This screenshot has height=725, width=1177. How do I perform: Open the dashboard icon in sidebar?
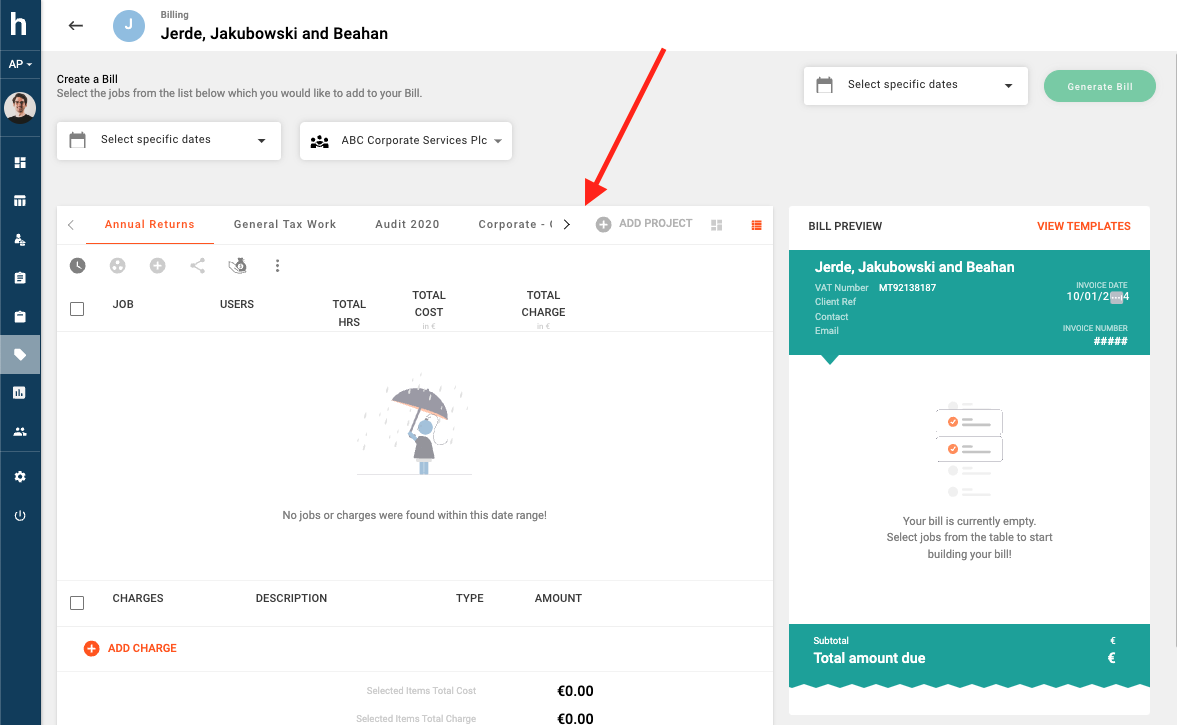click(20, 162)
